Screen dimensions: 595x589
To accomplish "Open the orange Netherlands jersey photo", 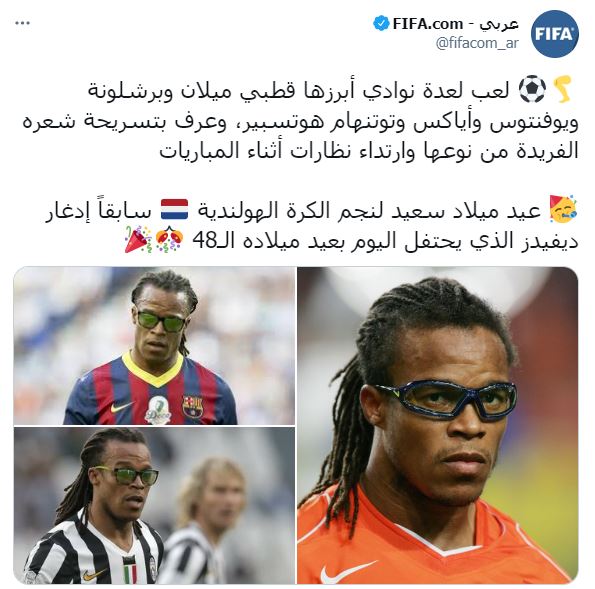I will [x=438, y=425].
